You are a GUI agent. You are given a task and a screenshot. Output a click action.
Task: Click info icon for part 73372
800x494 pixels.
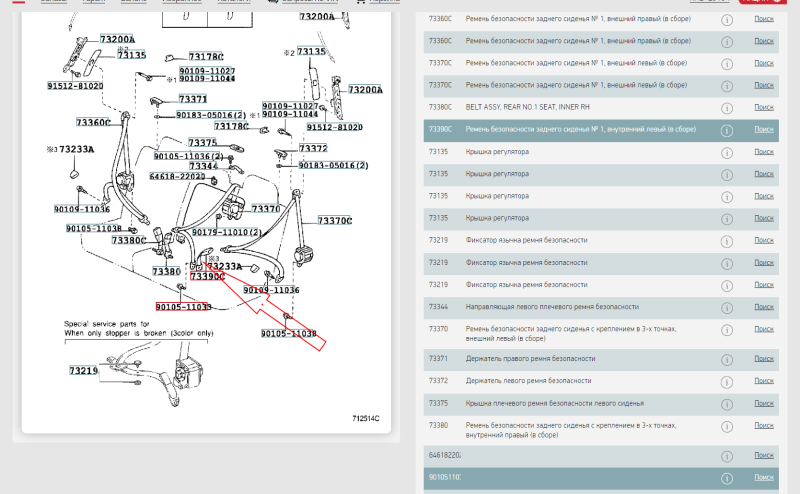click(727, 381)
